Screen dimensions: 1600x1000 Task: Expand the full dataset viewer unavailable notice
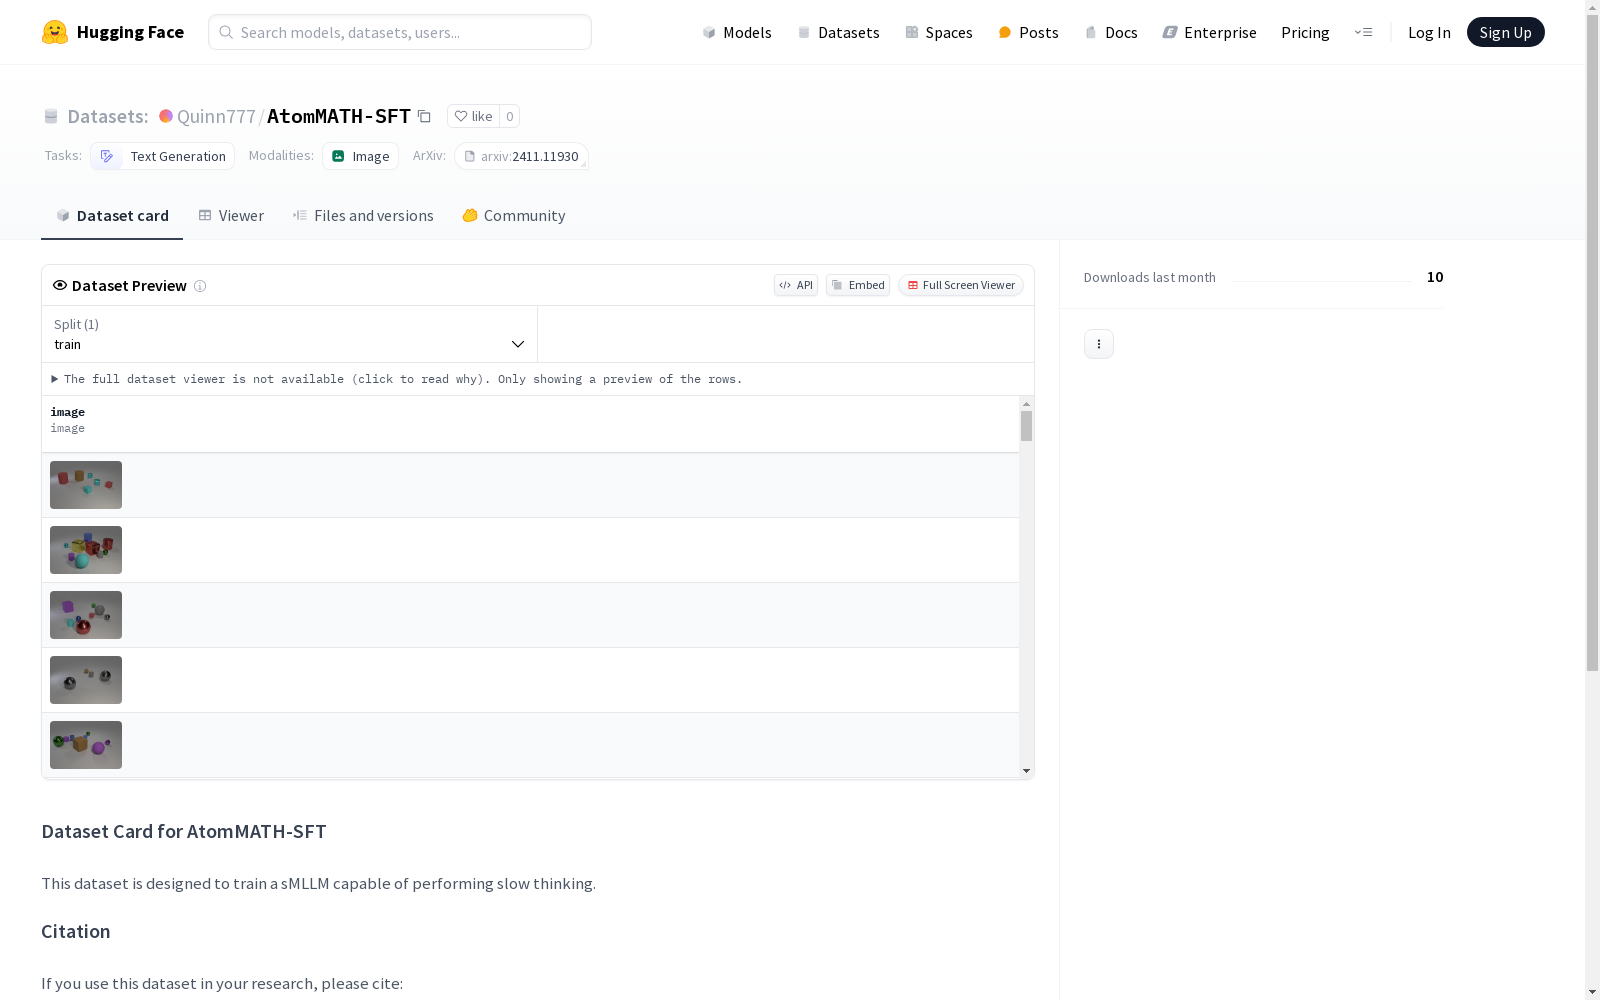pyautogui.click(x=397, y=379)
